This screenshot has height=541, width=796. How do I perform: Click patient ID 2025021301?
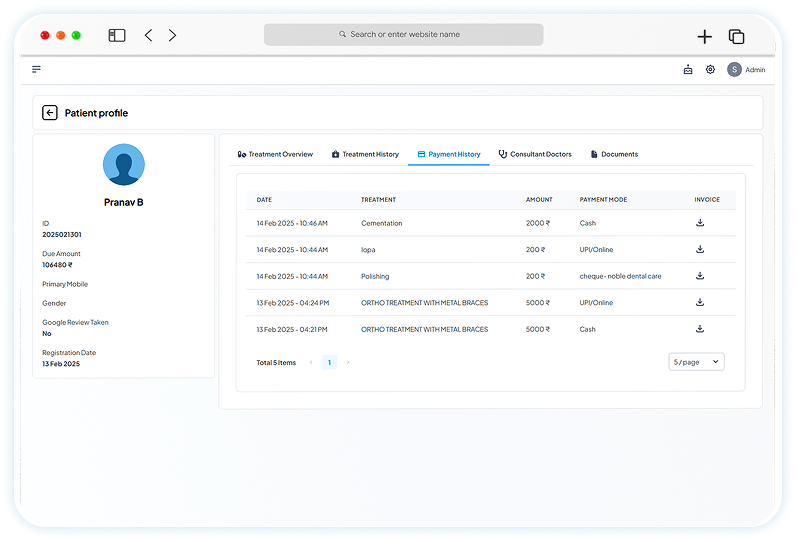tap(61, 234)
